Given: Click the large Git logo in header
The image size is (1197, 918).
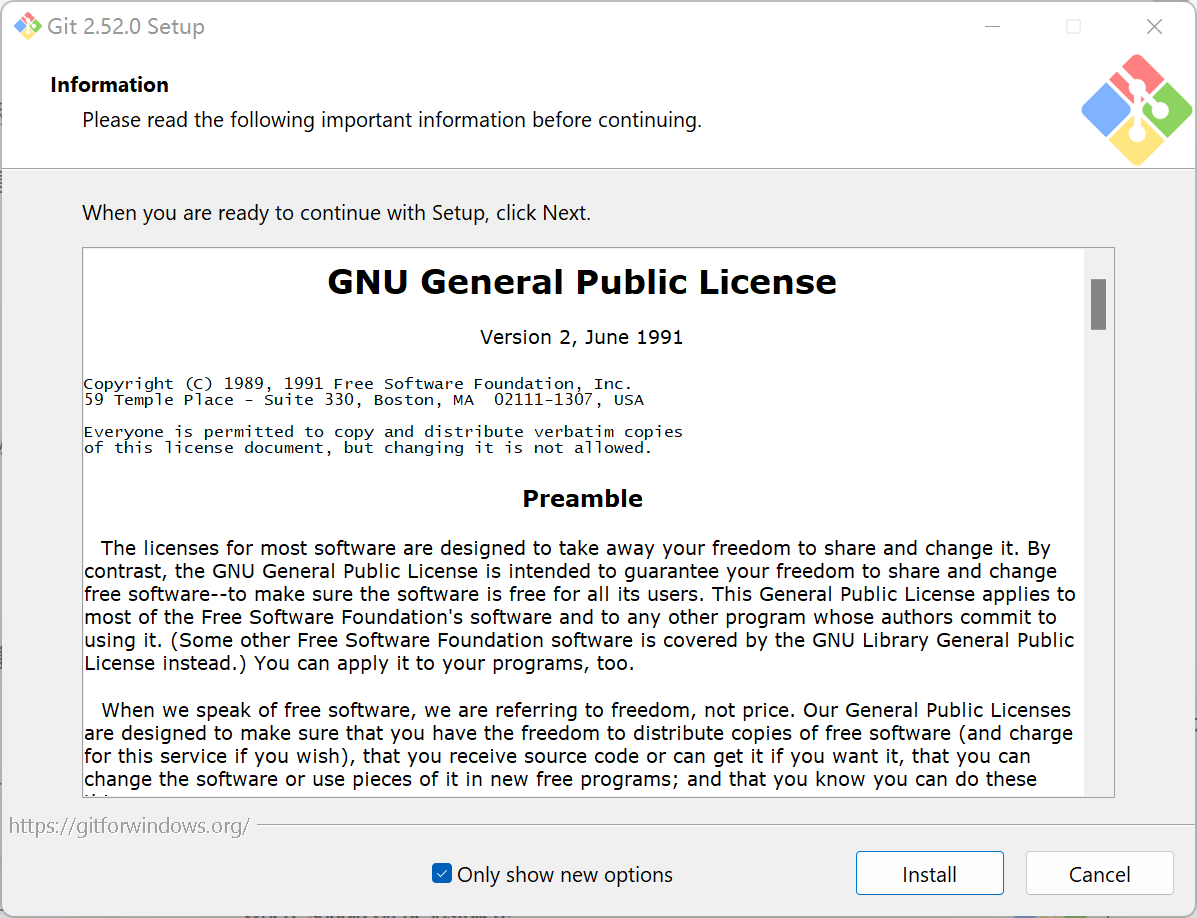Looking at the screenshot, I should [x=1137, y=110].
